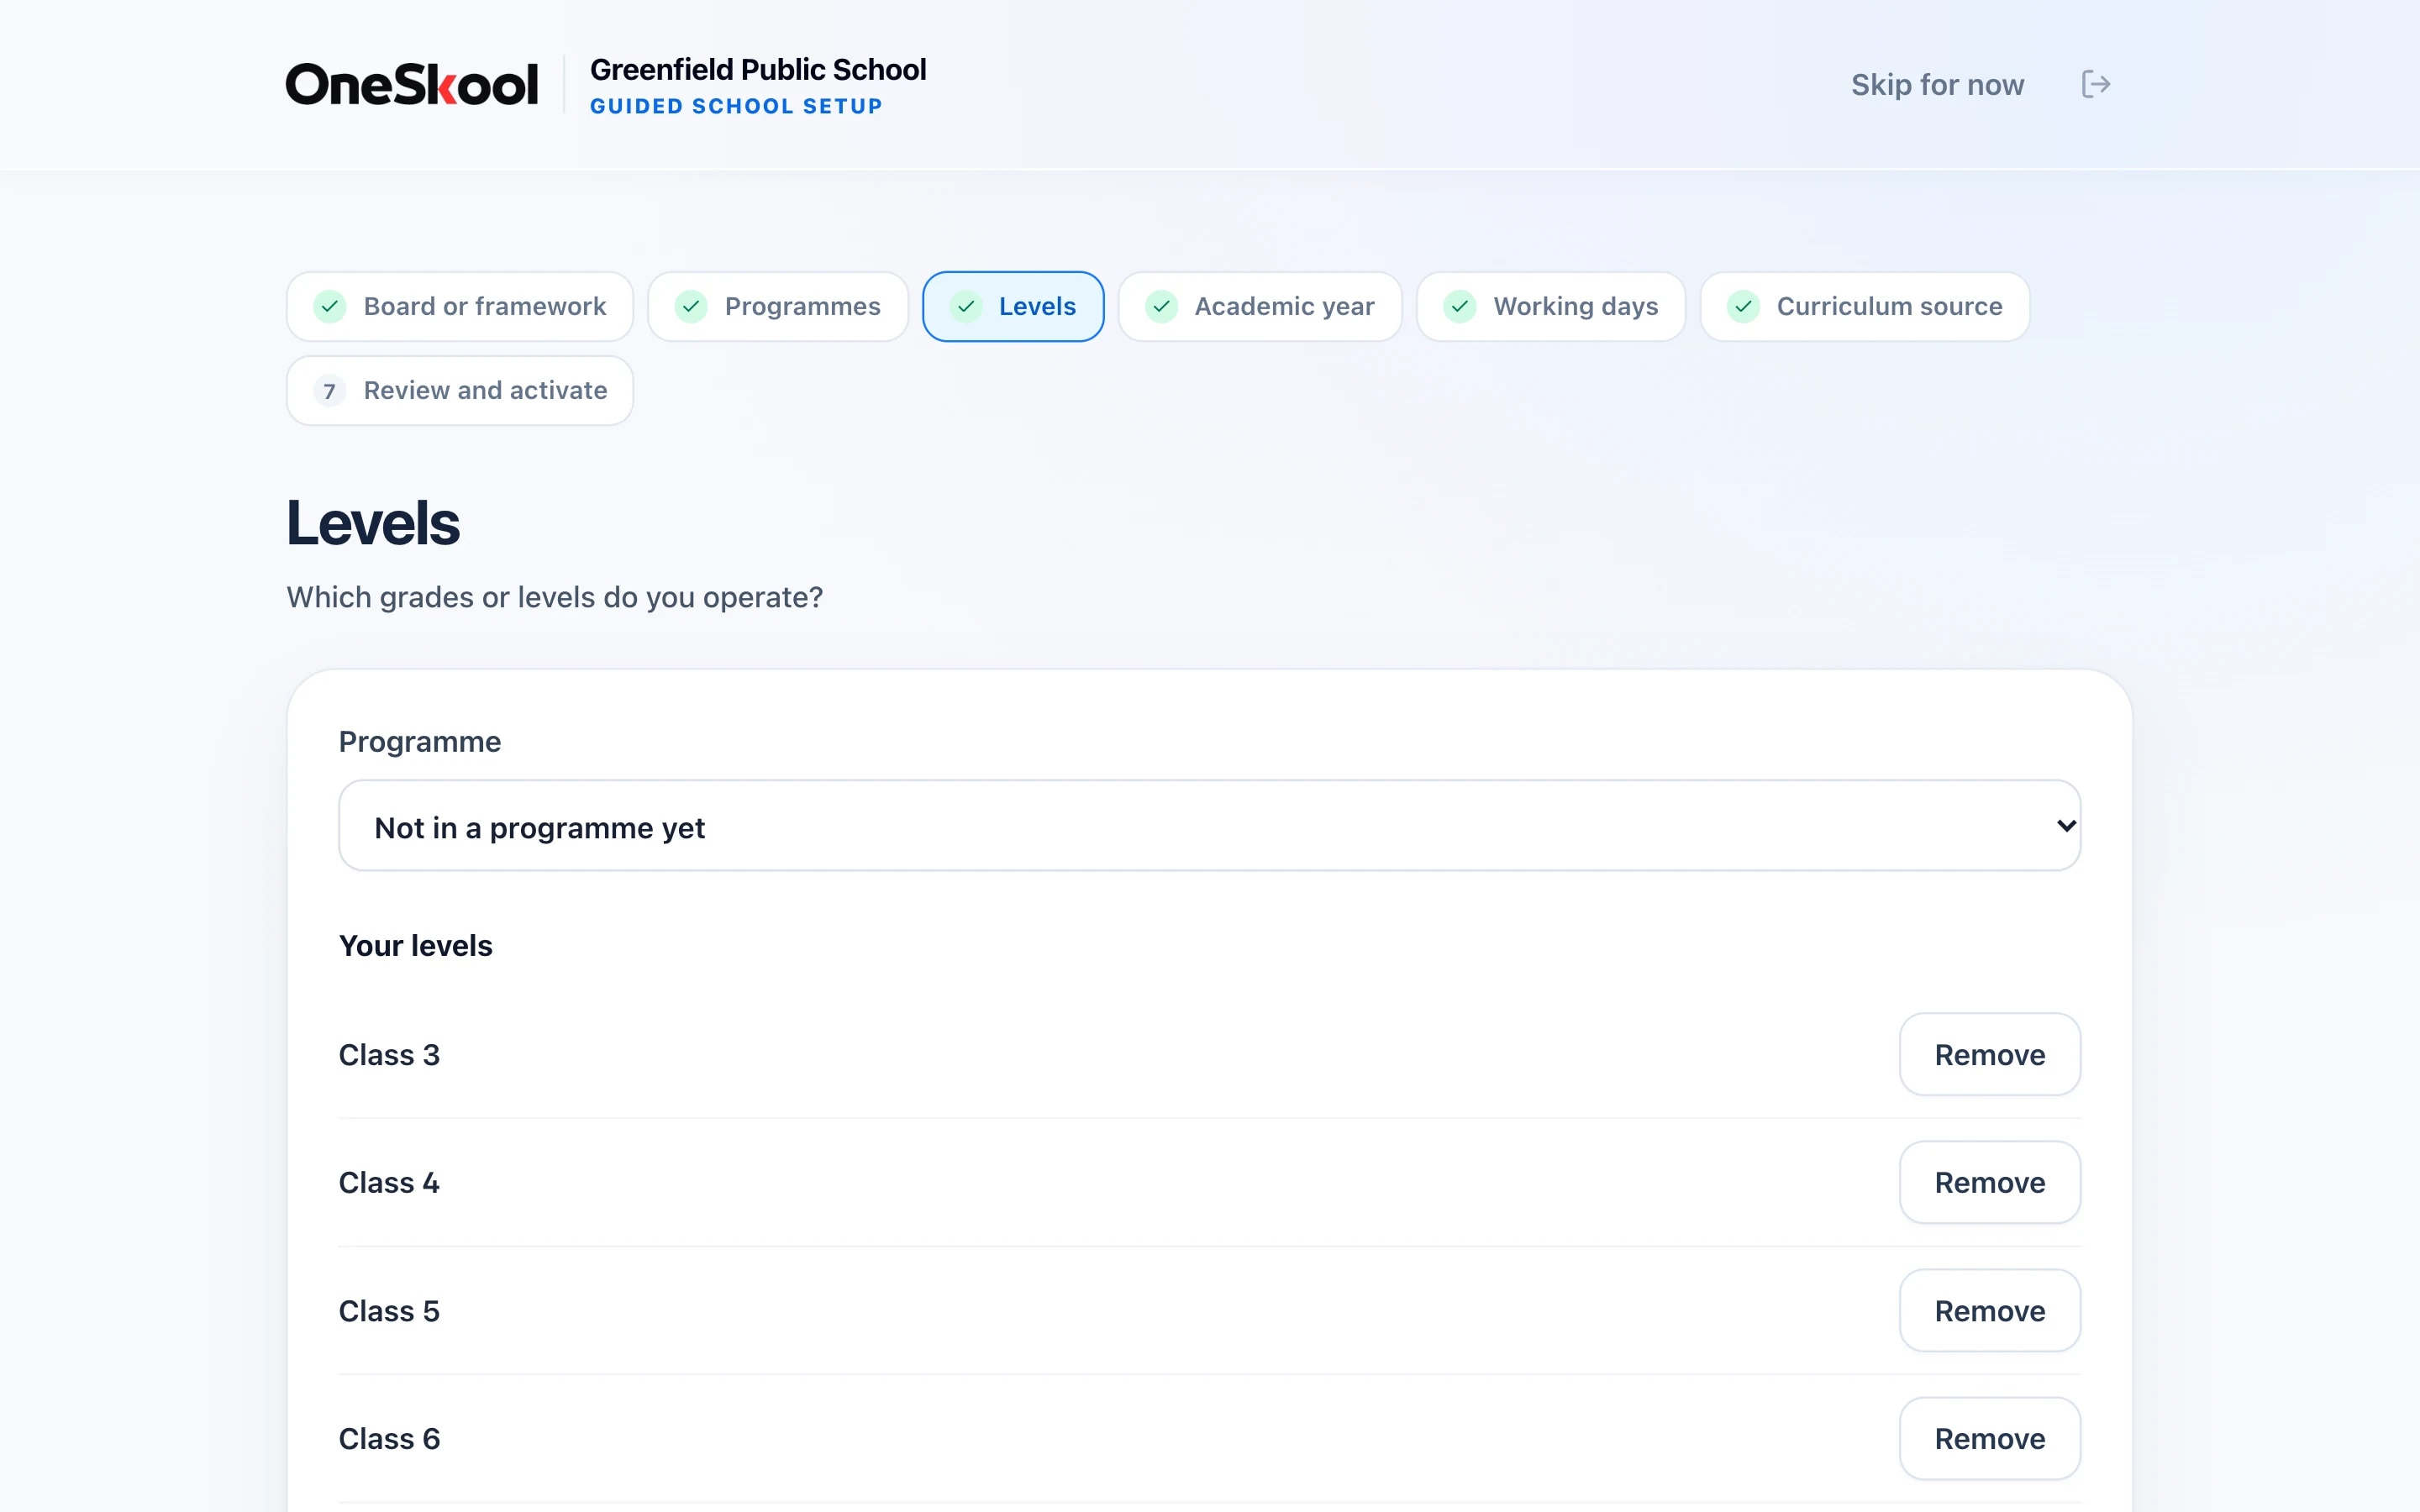Click the Your levels heading

(416, 945)
